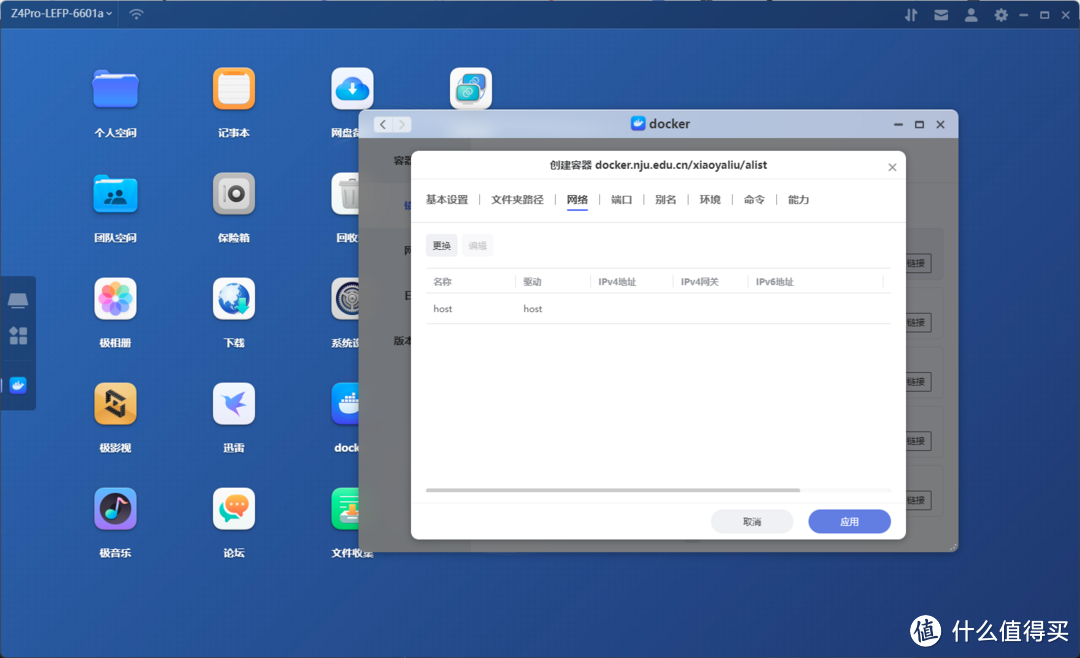Click the greyed 编辑 button
Image resolution: width=1080 pixels, height=658 pixels.
click(x=477, y=246)
